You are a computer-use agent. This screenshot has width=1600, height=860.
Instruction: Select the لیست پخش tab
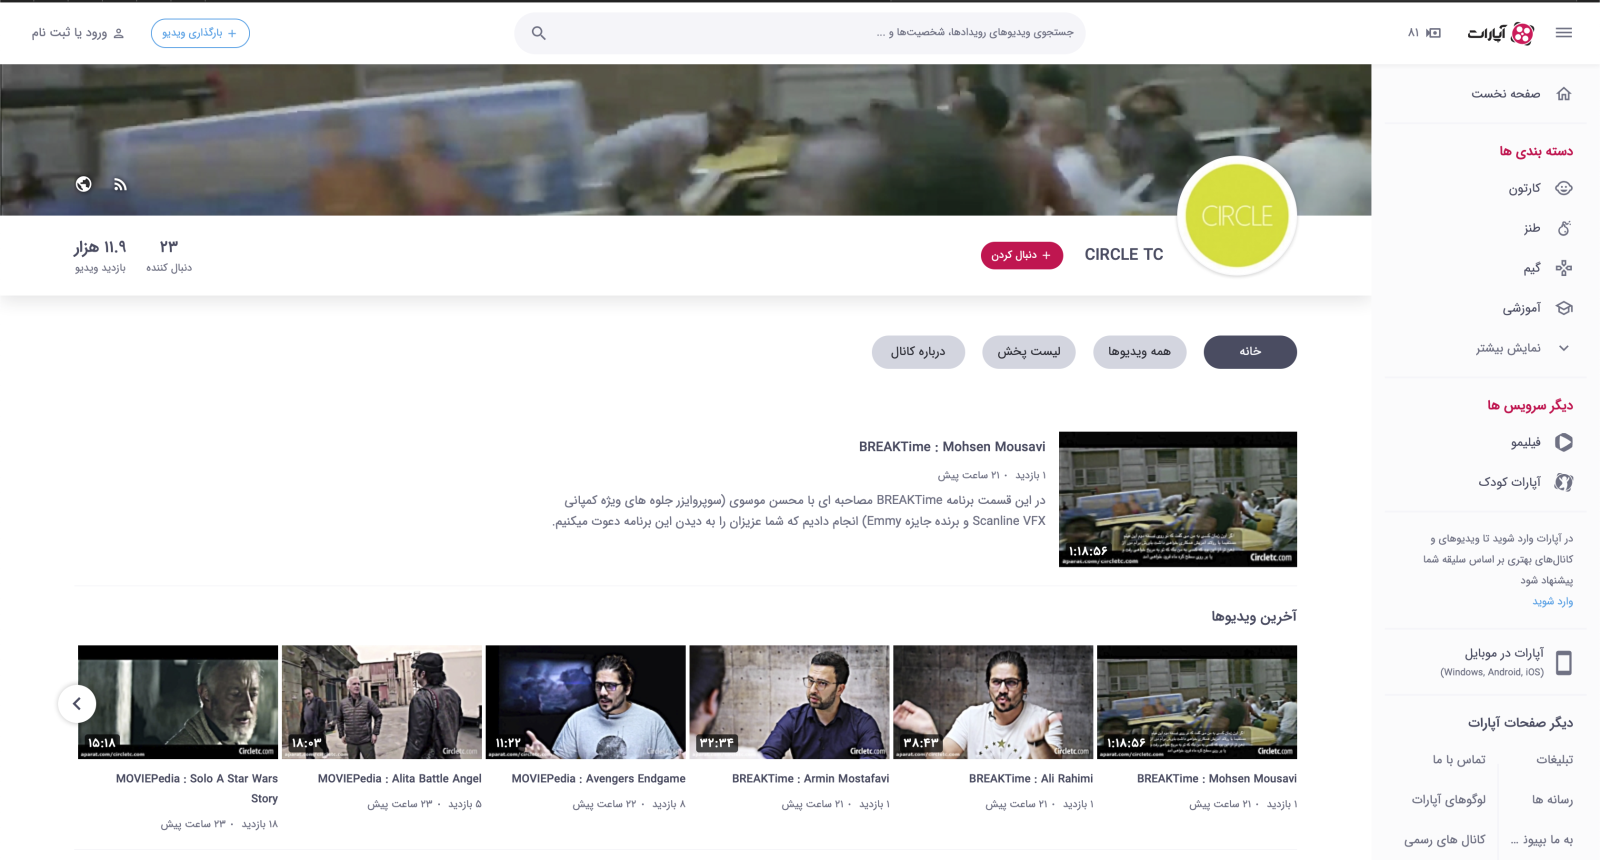(1029, 352)
